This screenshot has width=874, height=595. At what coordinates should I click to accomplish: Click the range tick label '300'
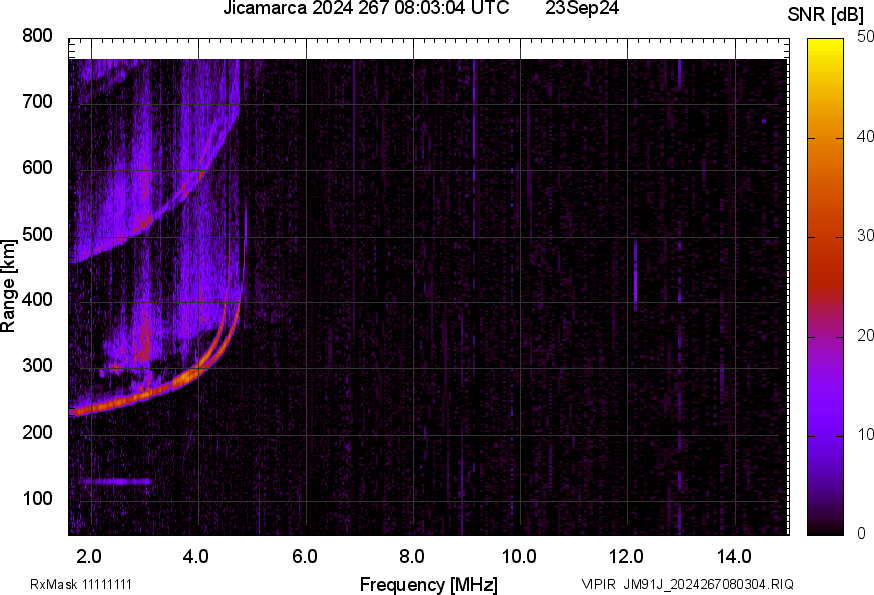point(37,366)
